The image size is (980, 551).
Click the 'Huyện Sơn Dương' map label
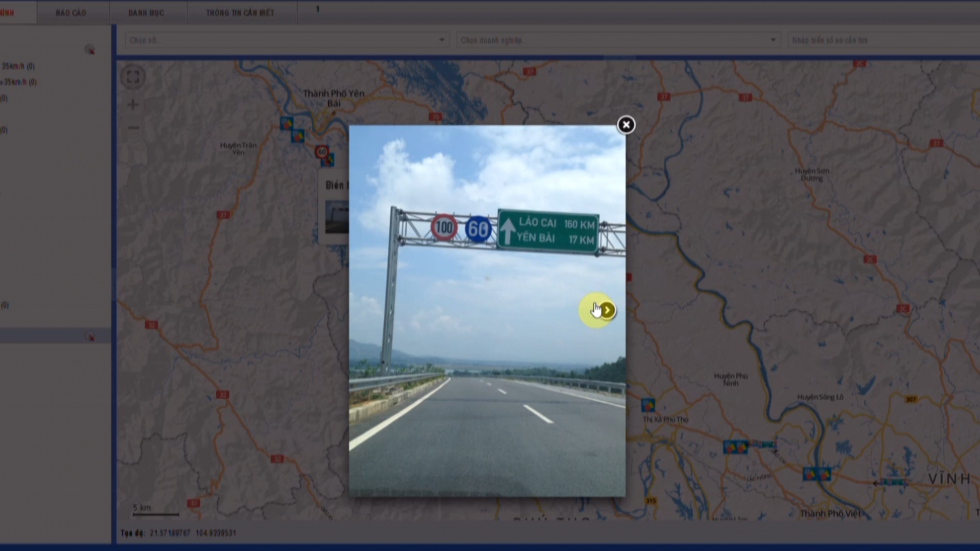(x=812, y=174)
